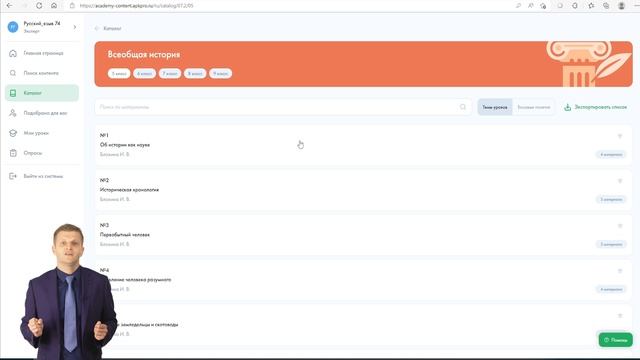The image size is (640, 360).
Task: Open the browser profile avatar icon
Action: click(x=621, y=6)
